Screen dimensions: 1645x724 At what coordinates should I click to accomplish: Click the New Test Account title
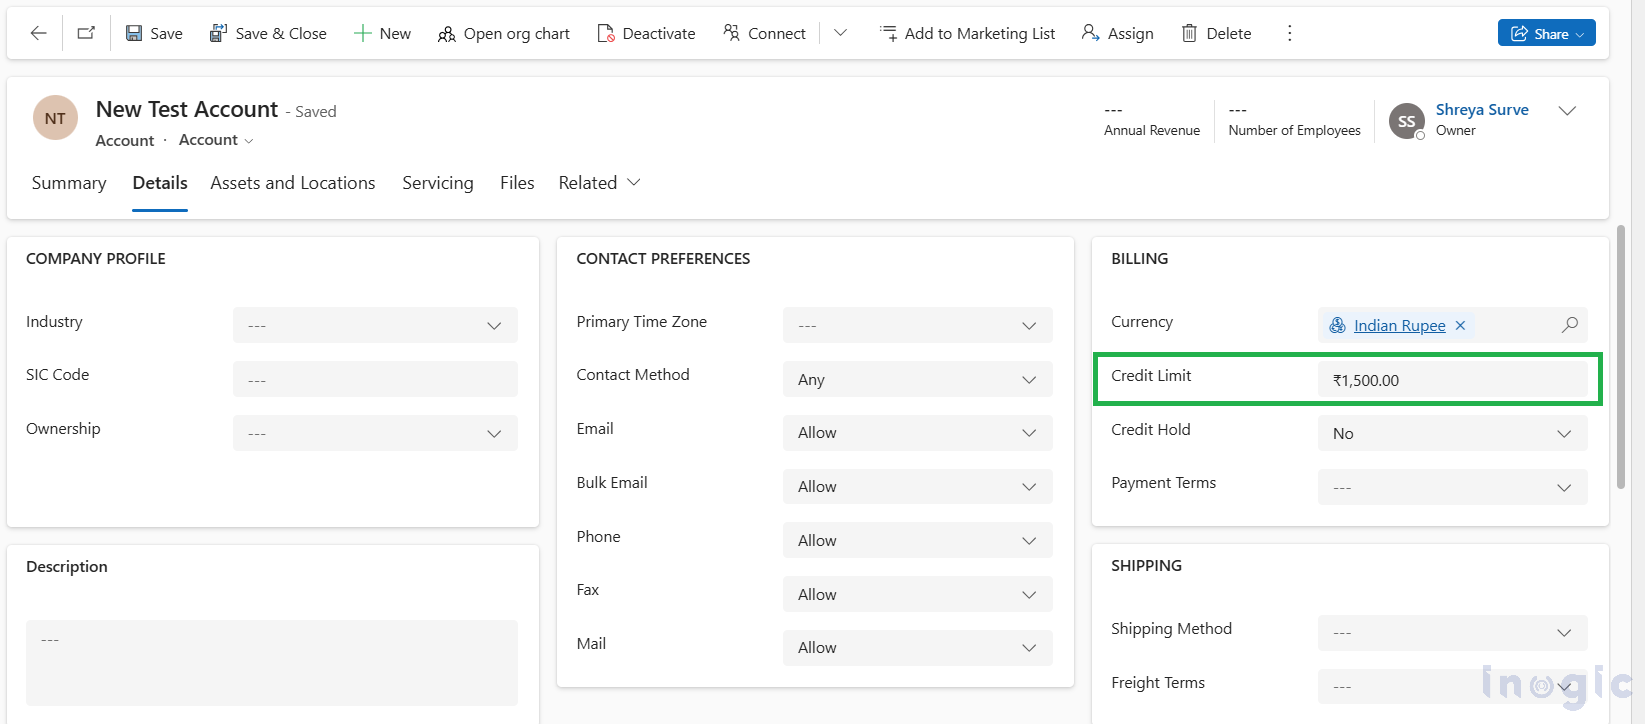(x=187, y=109)
